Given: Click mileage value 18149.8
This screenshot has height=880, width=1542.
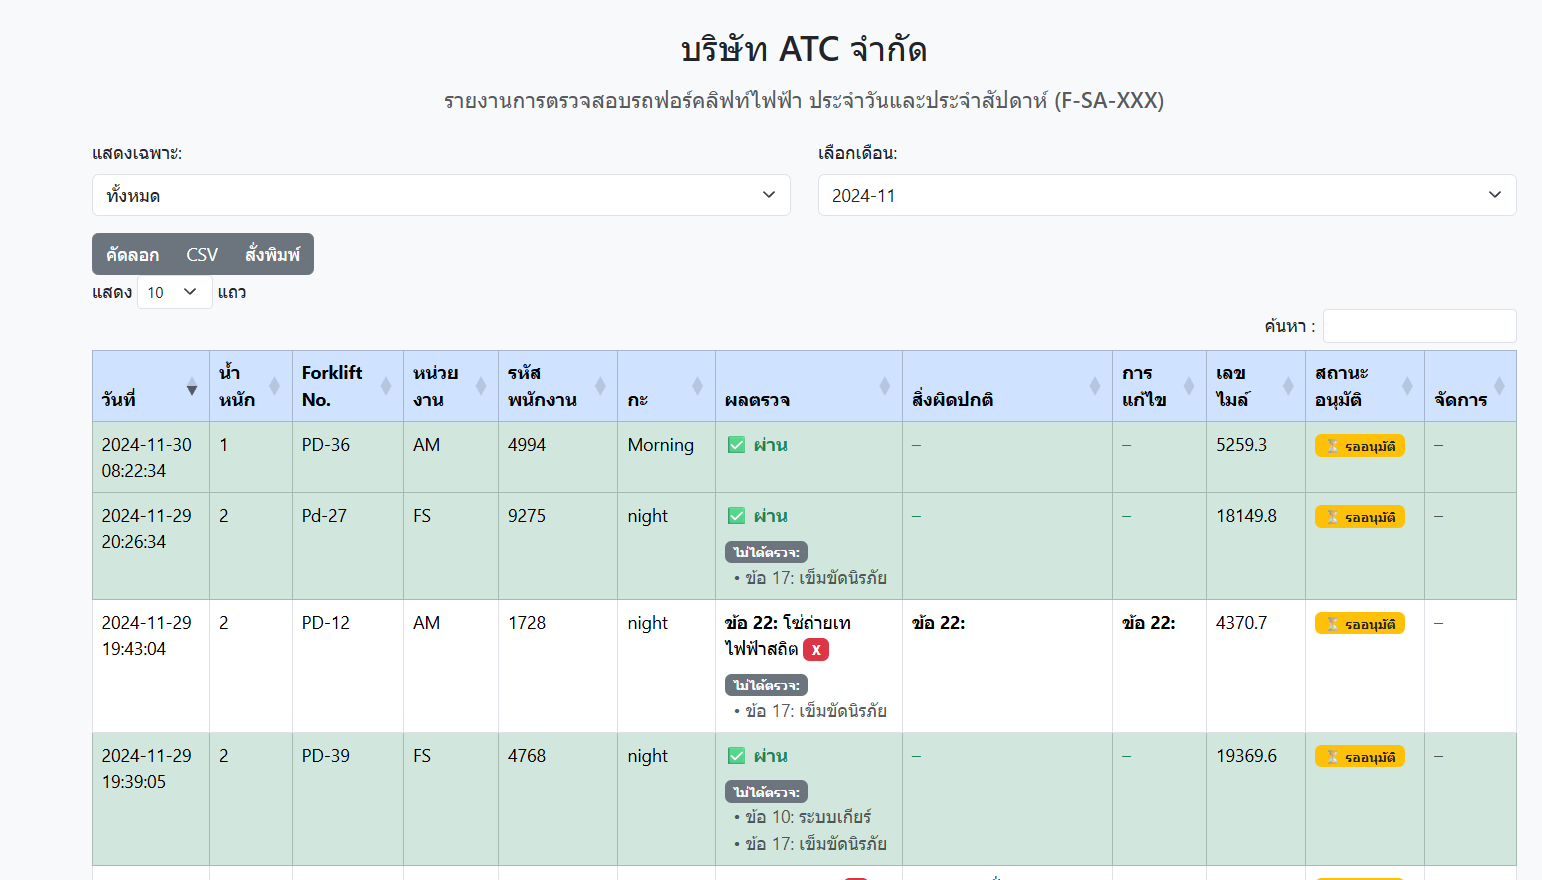Looking at the screenshot, I should [x=1246, y=516].
